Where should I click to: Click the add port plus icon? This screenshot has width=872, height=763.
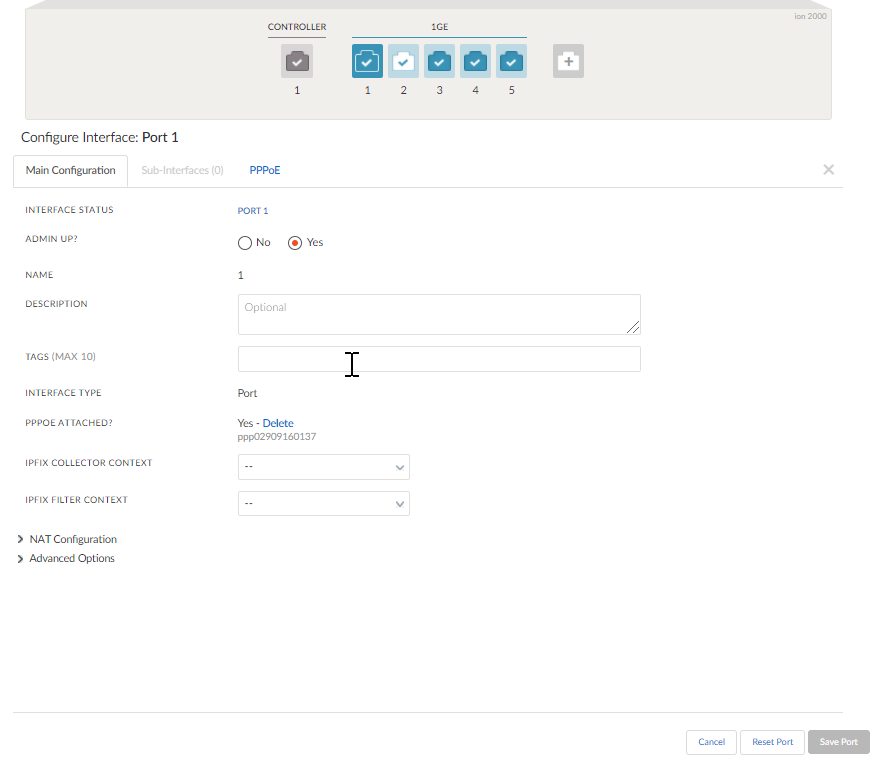click(x=568, y=61)
